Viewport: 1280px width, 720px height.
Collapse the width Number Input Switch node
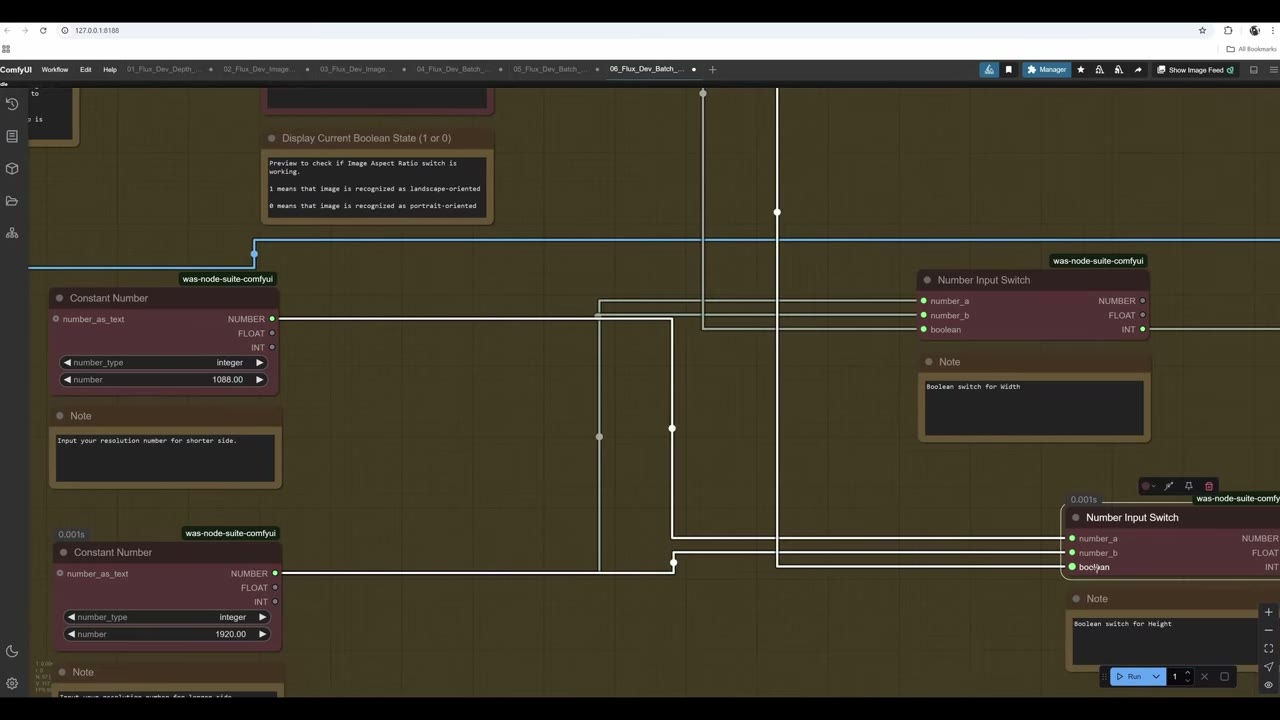(x=927, y=280)
